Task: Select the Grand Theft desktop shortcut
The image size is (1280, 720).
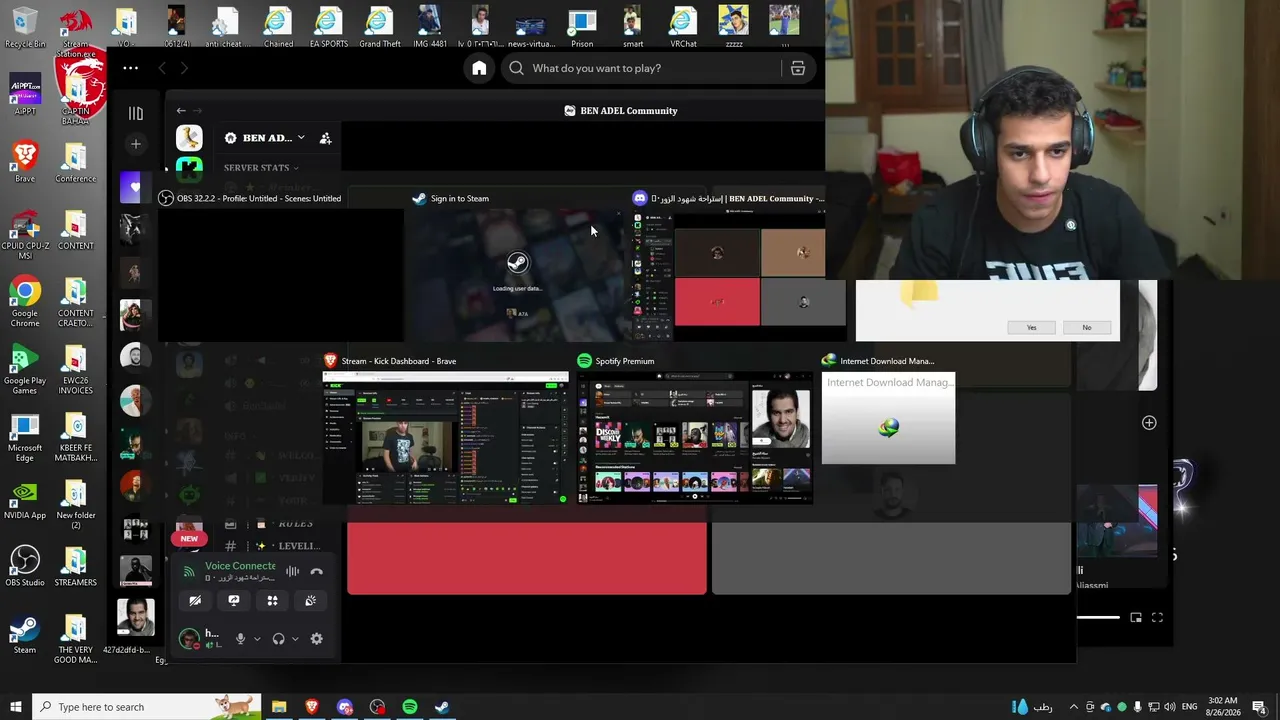Action: click(379, 28)
